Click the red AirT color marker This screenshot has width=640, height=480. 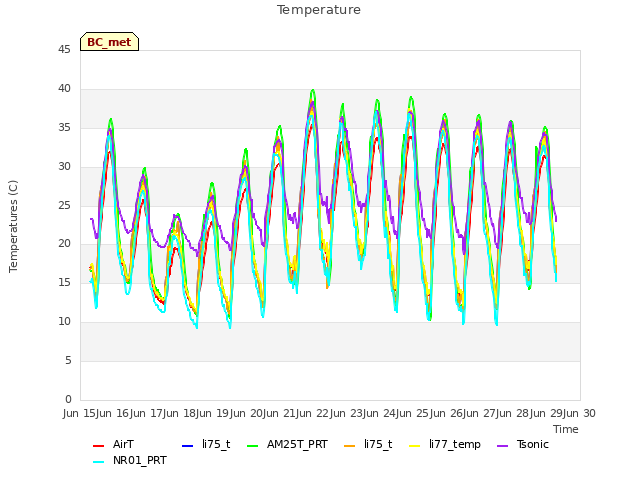click(x=99, y=445)
